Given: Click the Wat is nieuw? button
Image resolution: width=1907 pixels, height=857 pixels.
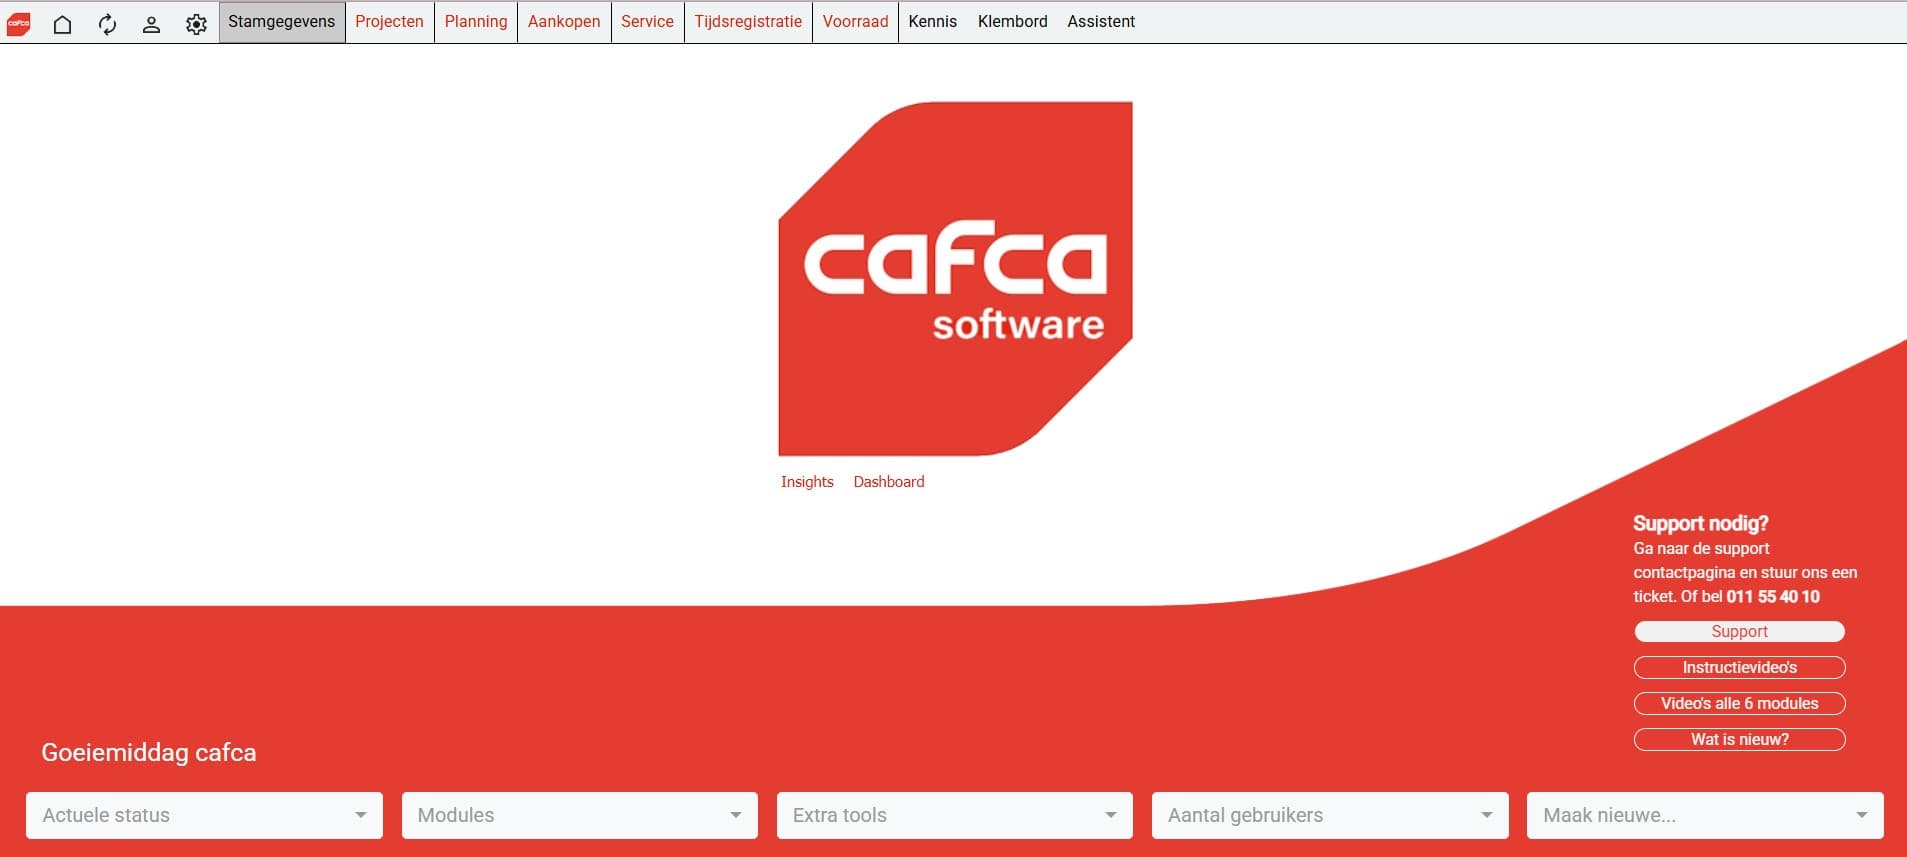Looking at the screenshot, I should pos(1739,740).
